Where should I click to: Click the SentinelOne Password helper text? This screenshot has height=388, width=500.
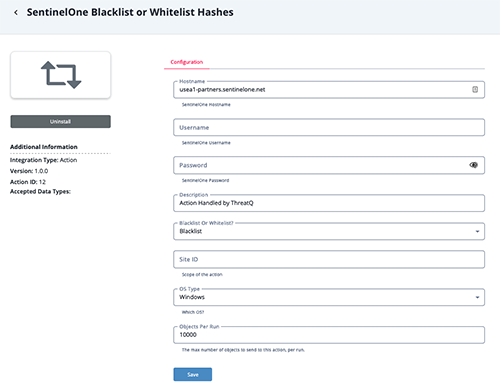[205, 180]
